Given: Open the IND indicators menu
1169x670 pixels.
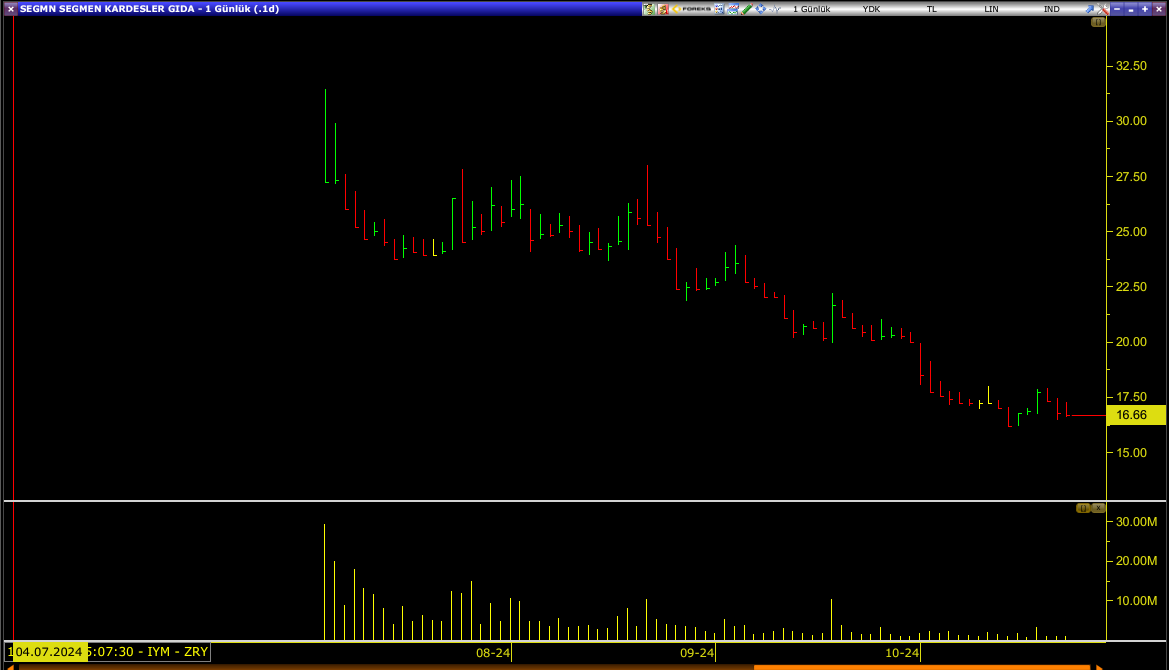Looking at the screenshot, I should [x=1051, y=8].
